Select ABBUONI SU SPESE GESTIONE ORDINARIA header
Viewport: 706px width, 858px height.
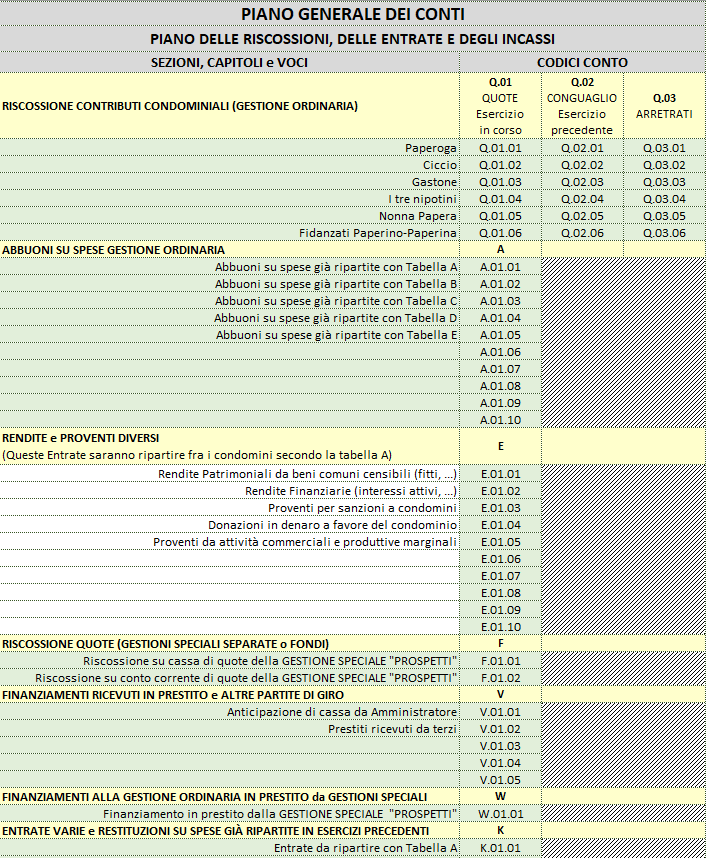229,250
